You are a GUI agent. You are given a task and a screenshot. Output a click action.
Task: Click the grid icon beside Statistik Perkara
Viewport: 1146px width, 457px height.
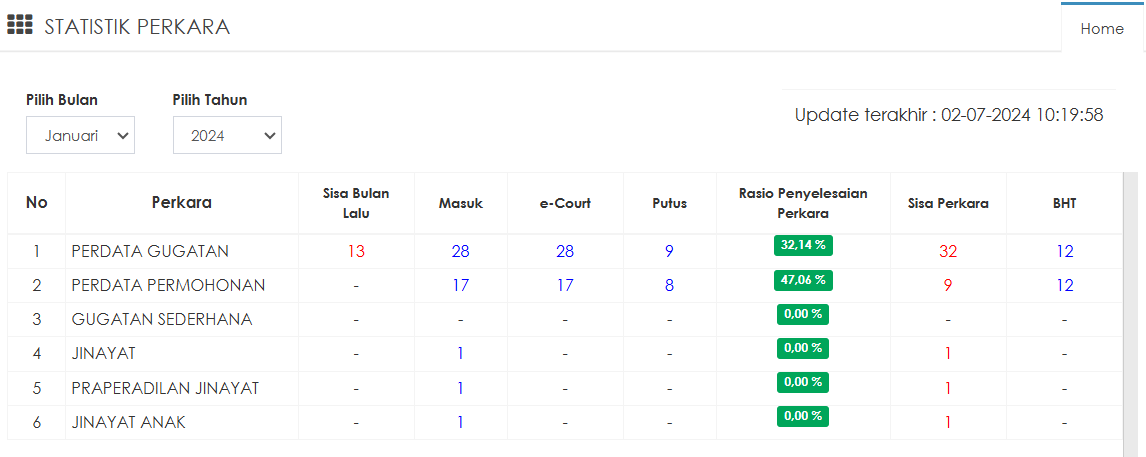point(20,26)
